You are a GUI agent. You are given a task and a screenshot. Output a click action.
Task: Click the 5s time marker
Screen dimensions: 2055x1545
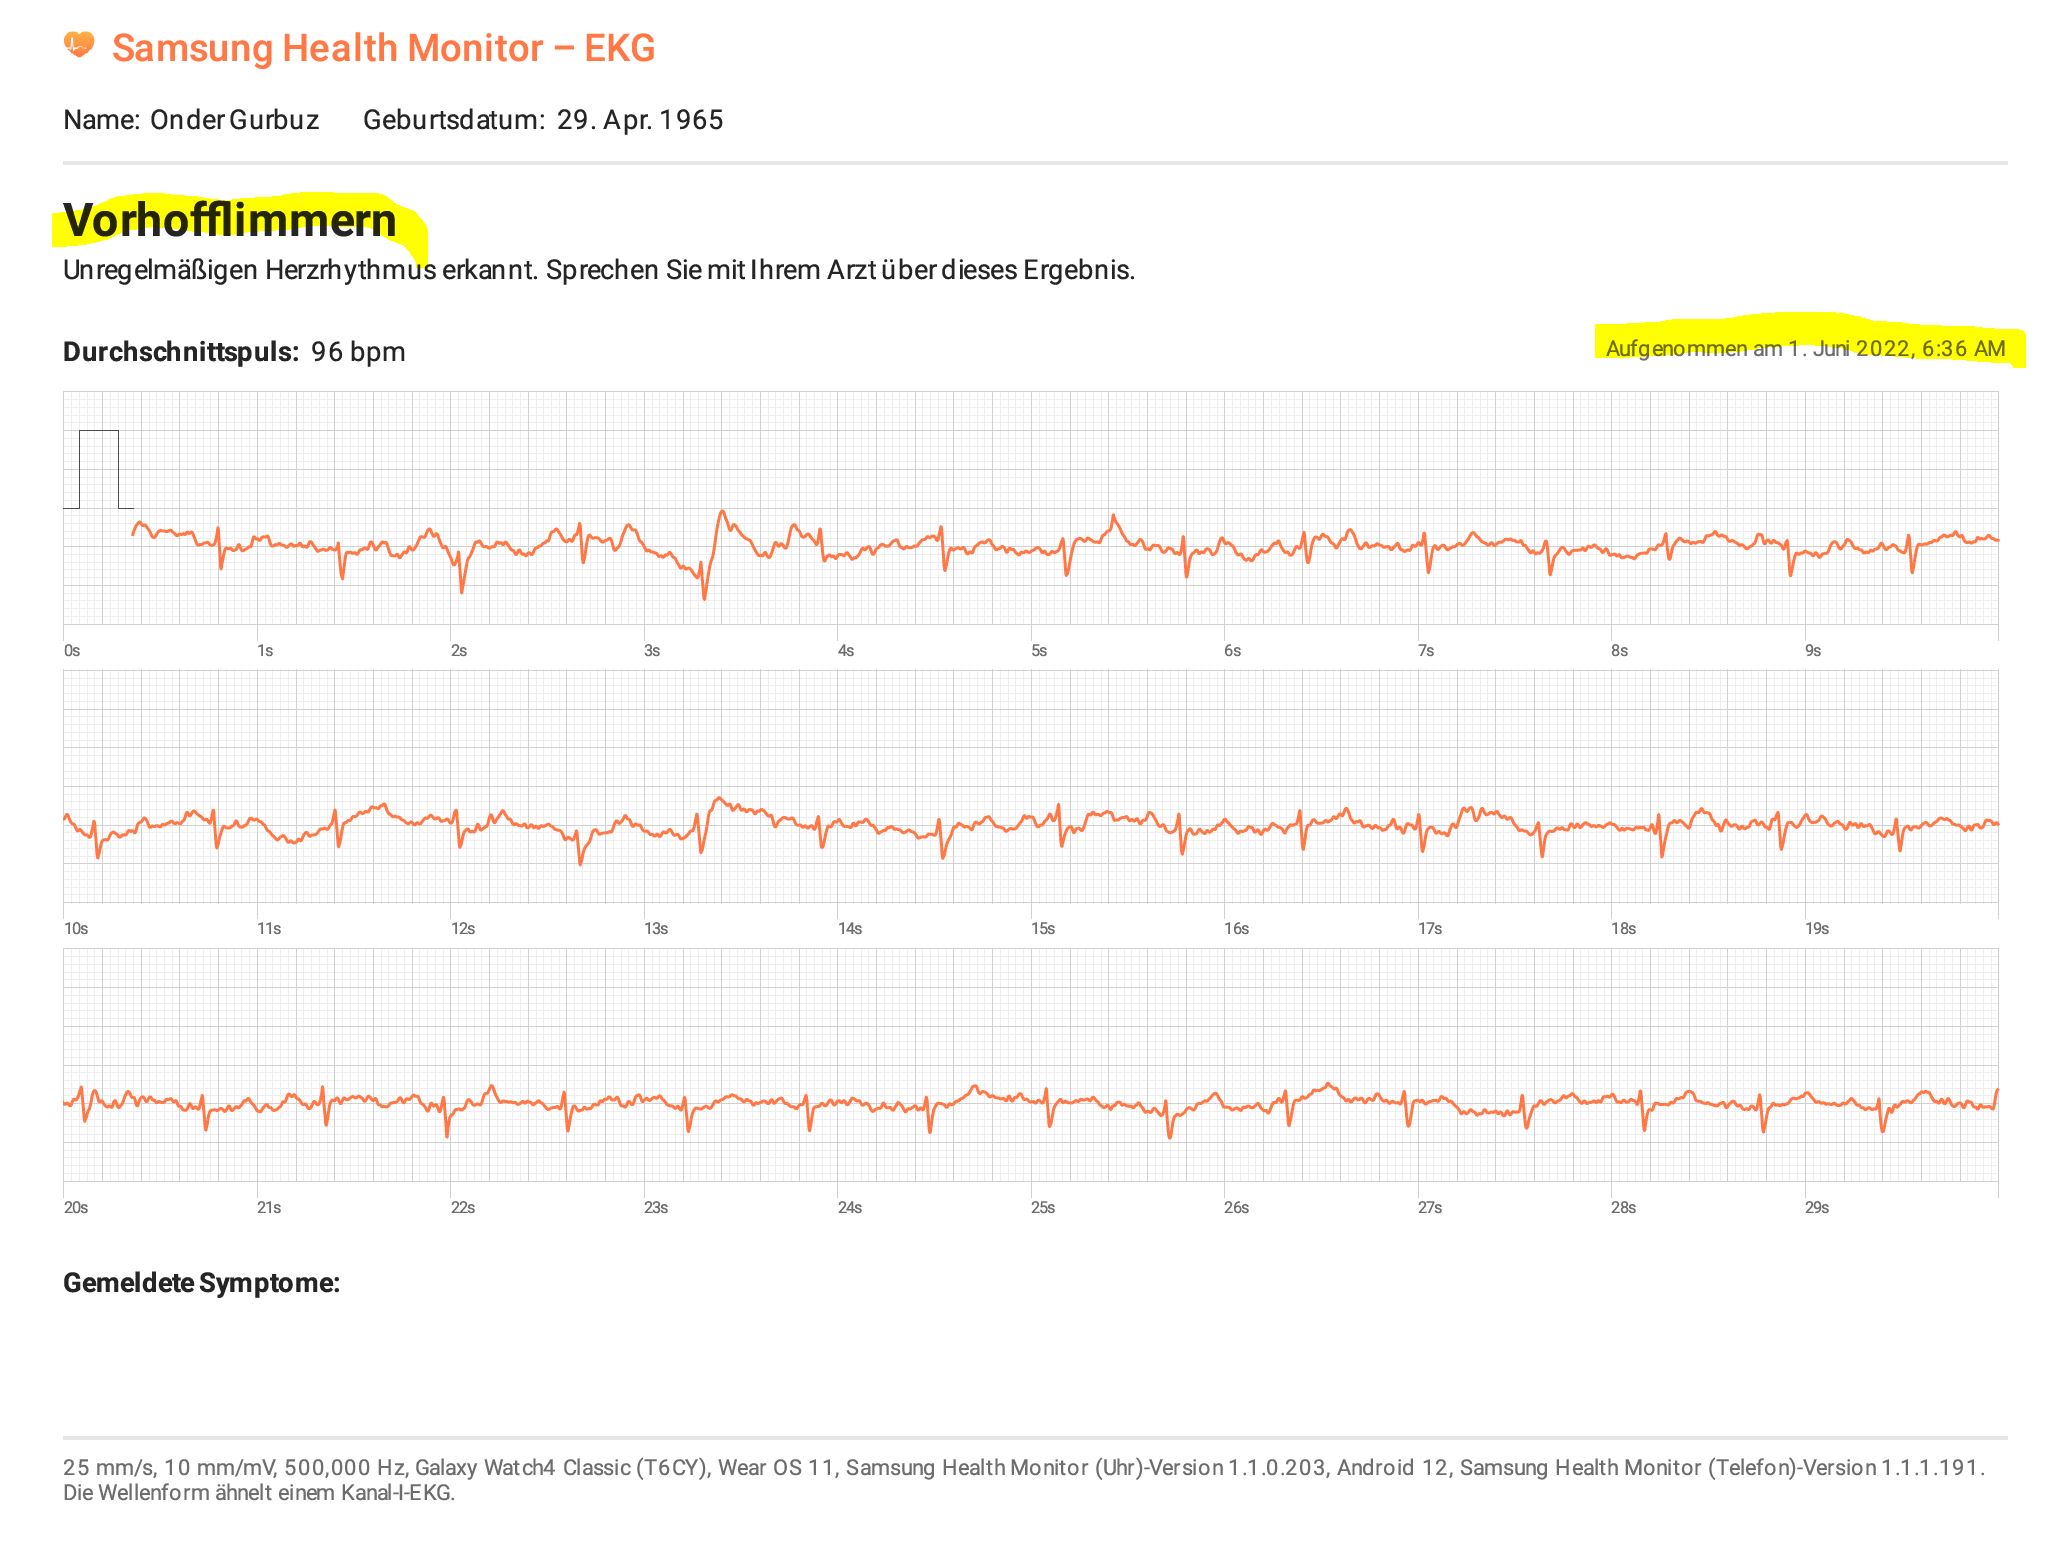1039,651
